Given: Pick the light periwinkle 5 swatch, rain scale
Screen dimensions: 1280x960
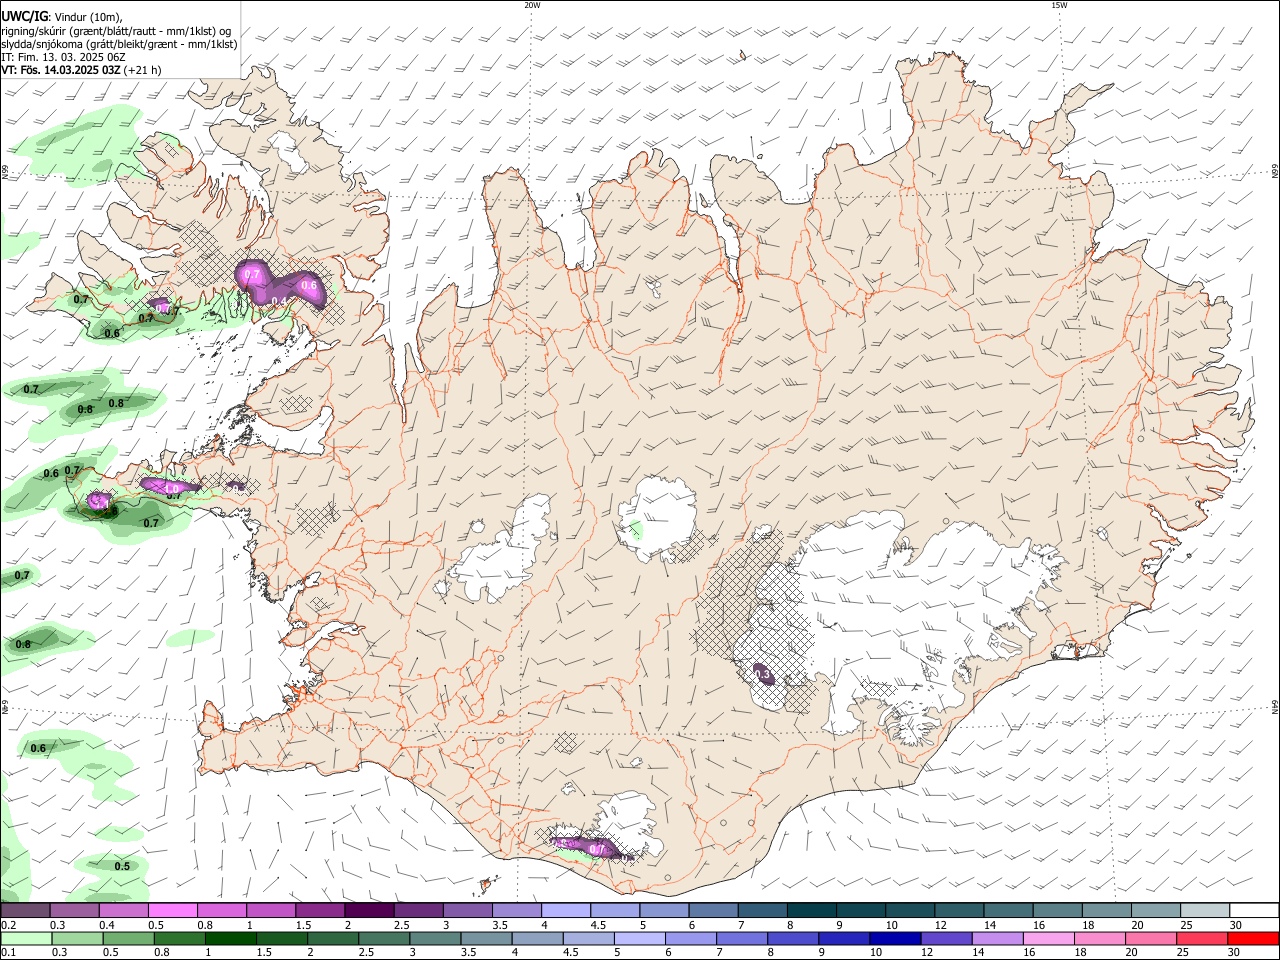Looking at the screenshot, I should [640, 938].
